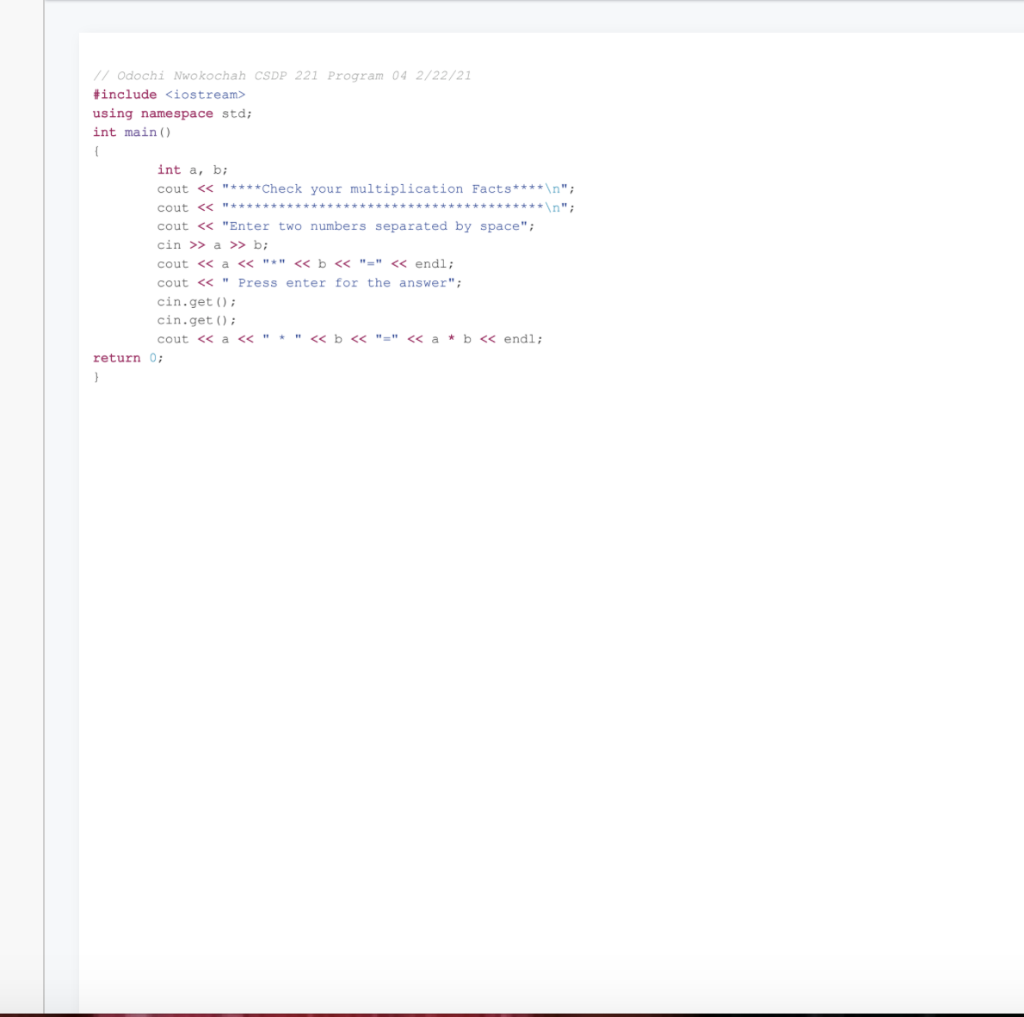Click the closing curly brace line
This screenshot has height=1017, width=1024.
97,377
